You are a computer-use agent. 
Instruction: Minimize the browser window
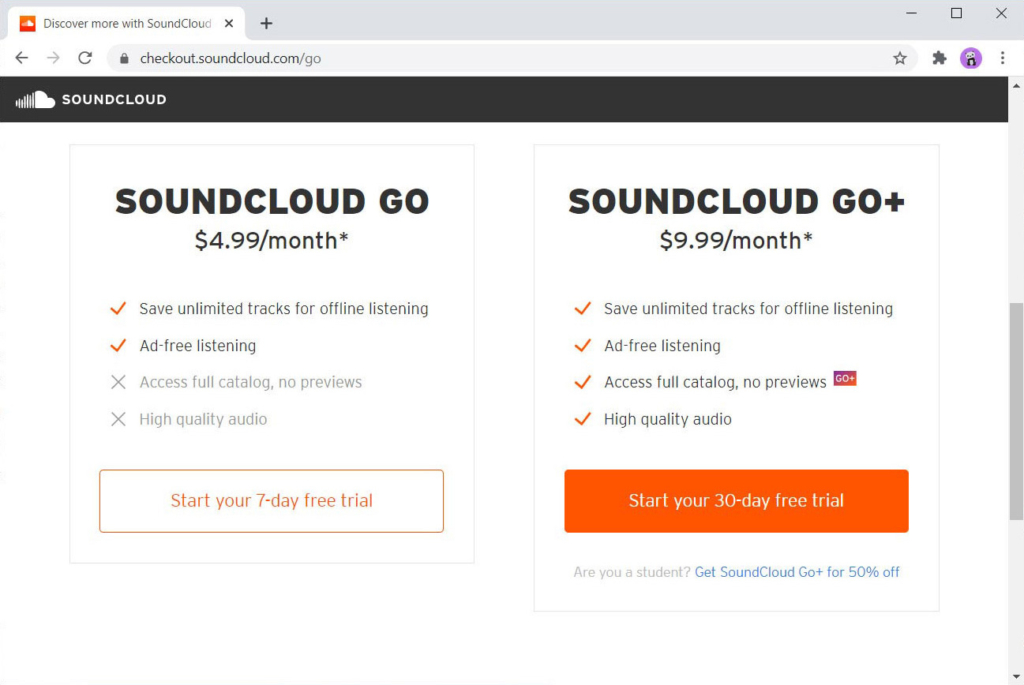(x=912, y=13)
